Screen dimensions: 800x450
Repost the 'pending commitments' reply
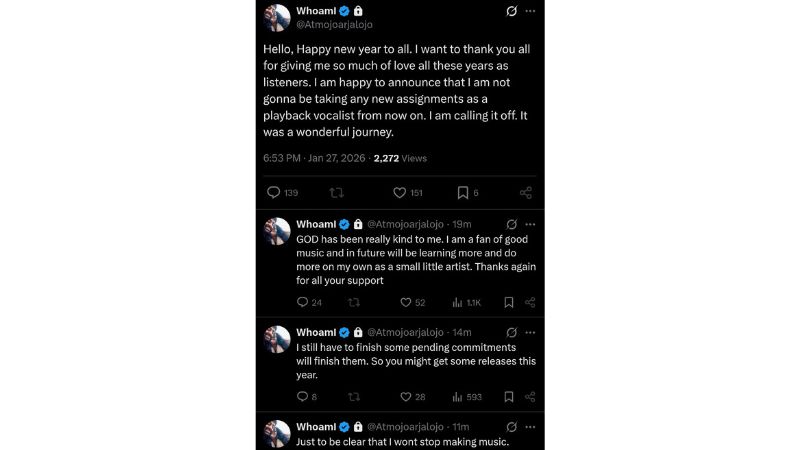tap(353, 397)
